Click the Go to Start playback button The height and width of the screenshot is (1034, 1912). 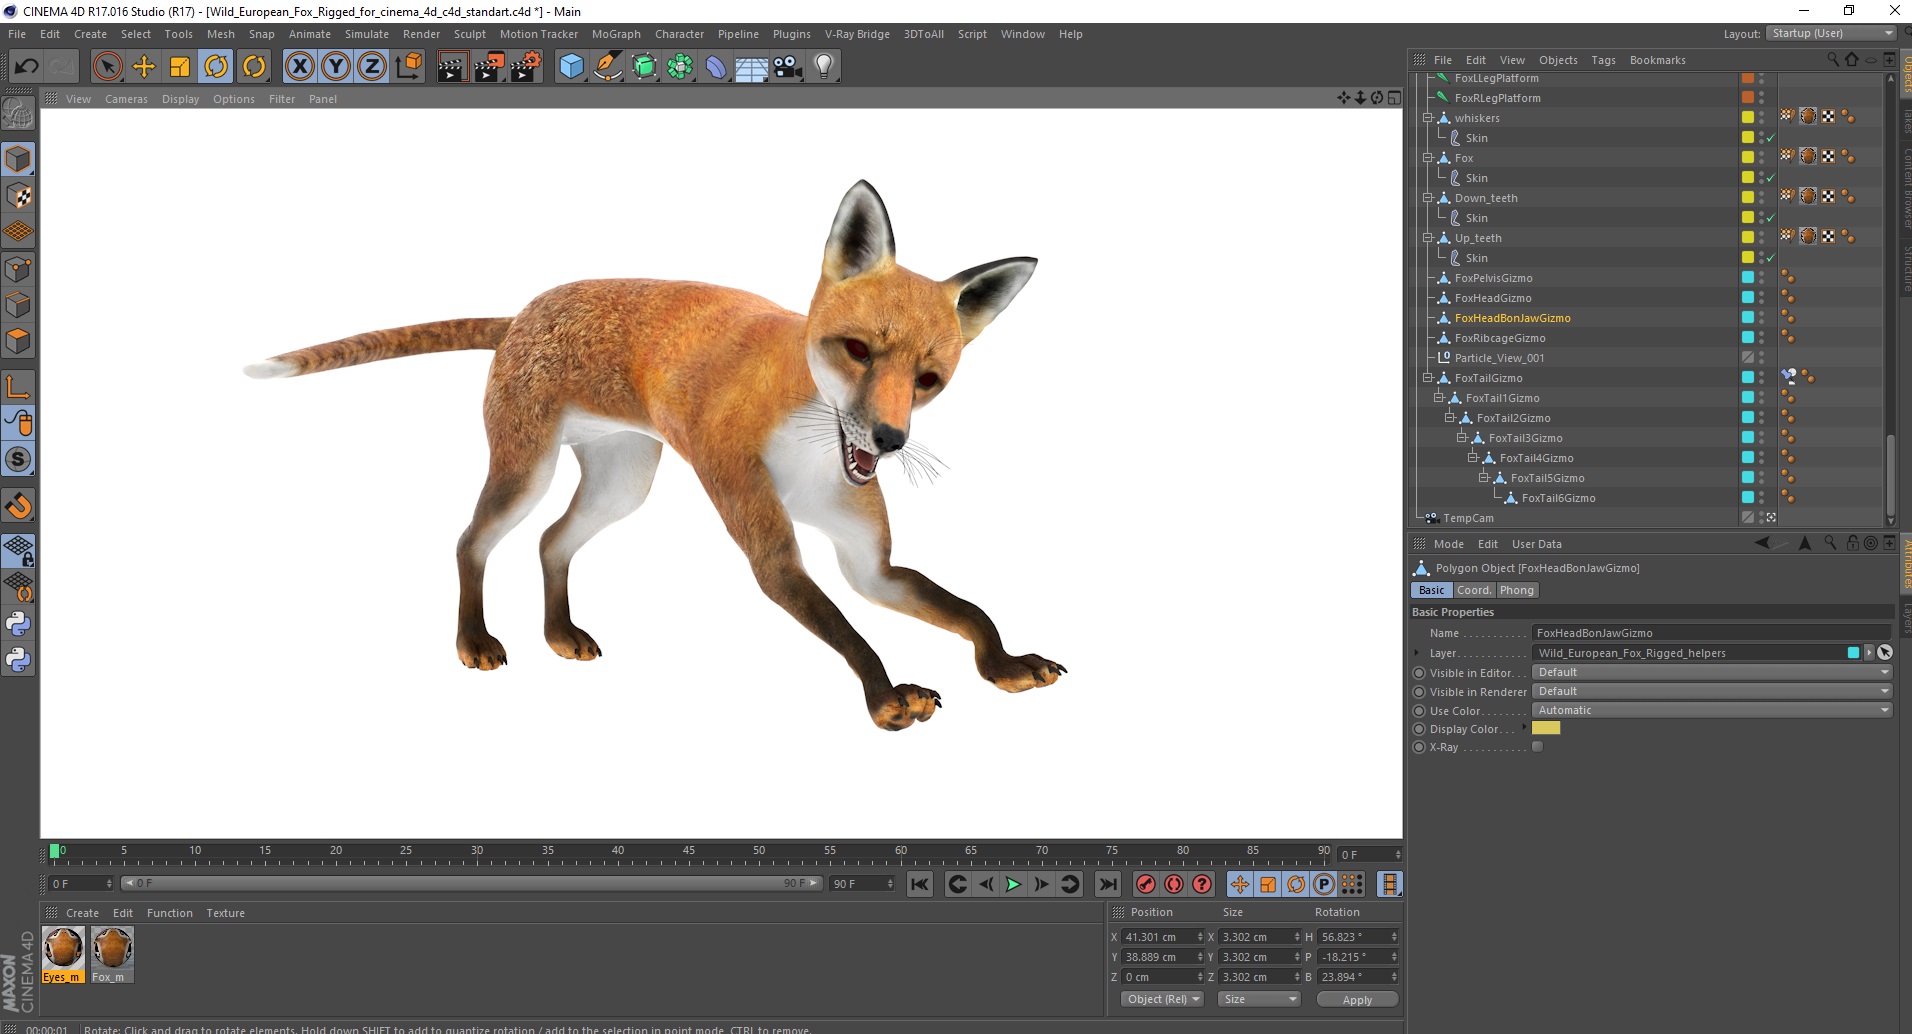coord(920,884)
